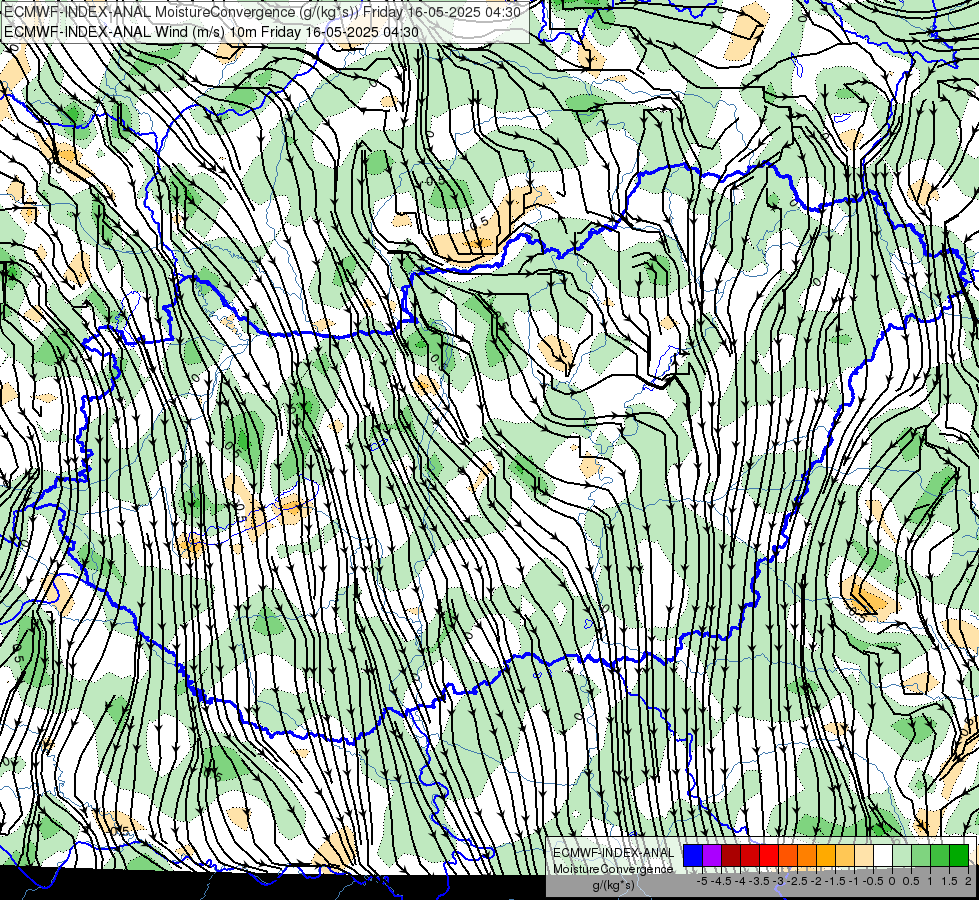
Task: Click the Wind (m/s) 10m title line
Action: pyautogui.click(x=211, y=32)
